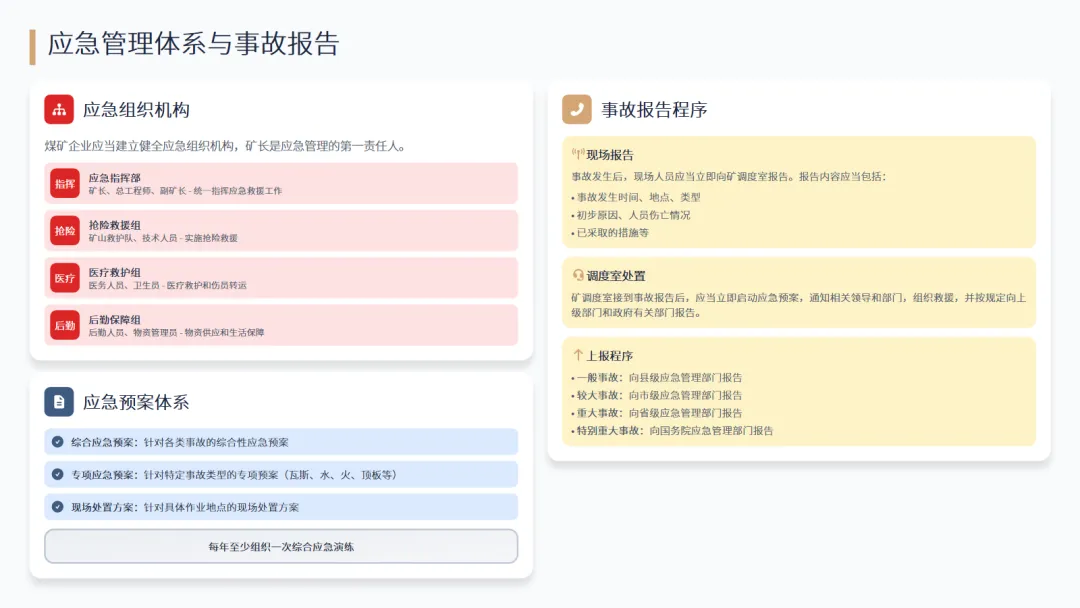Click check icon beside 综合应急预案

[x=58, y=442]
